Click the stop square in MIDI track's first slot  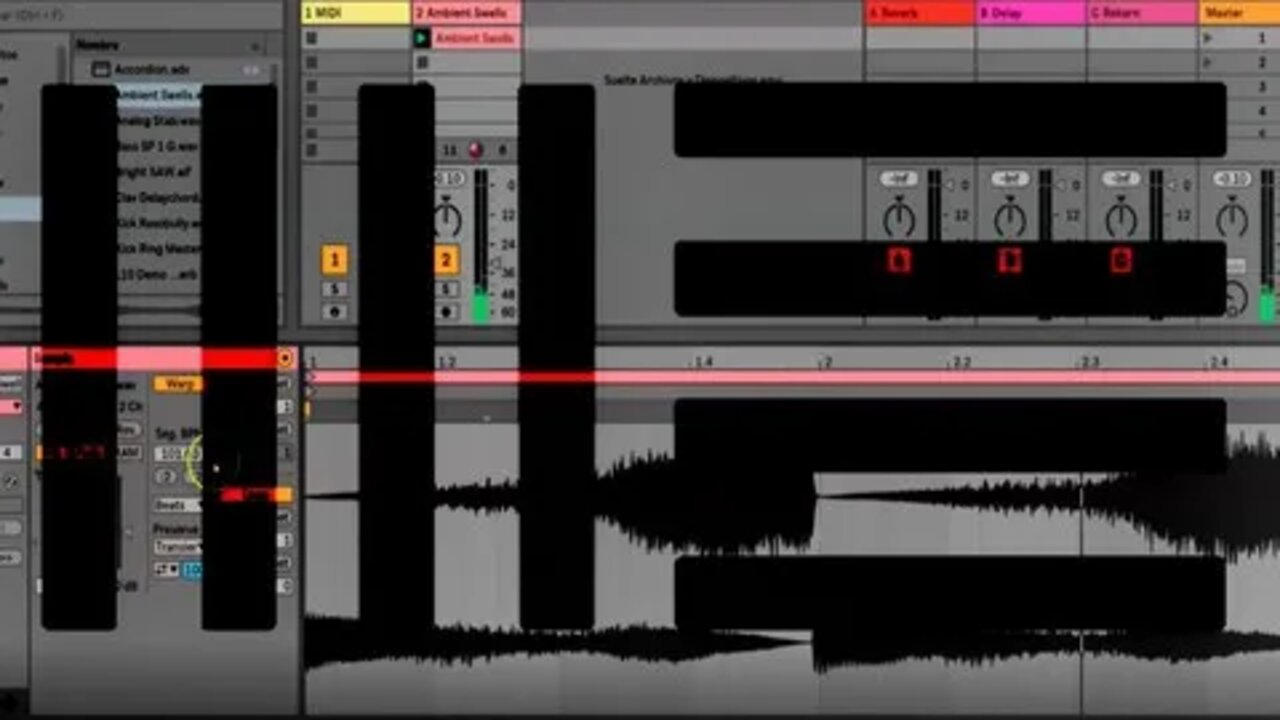click(x=311, y=38)
